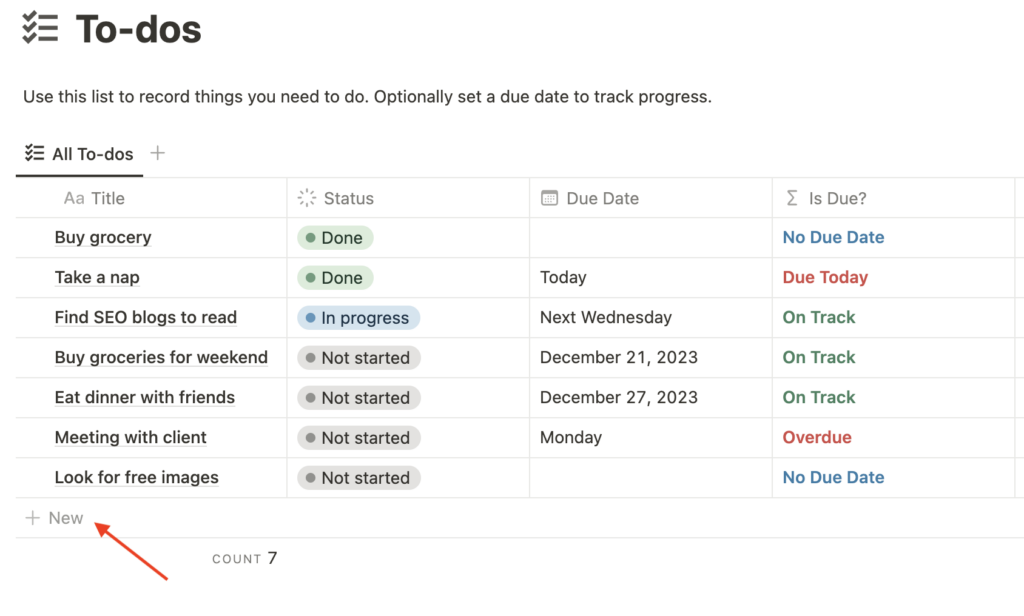Click the Status column spinner icon
Image resolution: width=1024 pixels, height=616 pixels.
307,198
